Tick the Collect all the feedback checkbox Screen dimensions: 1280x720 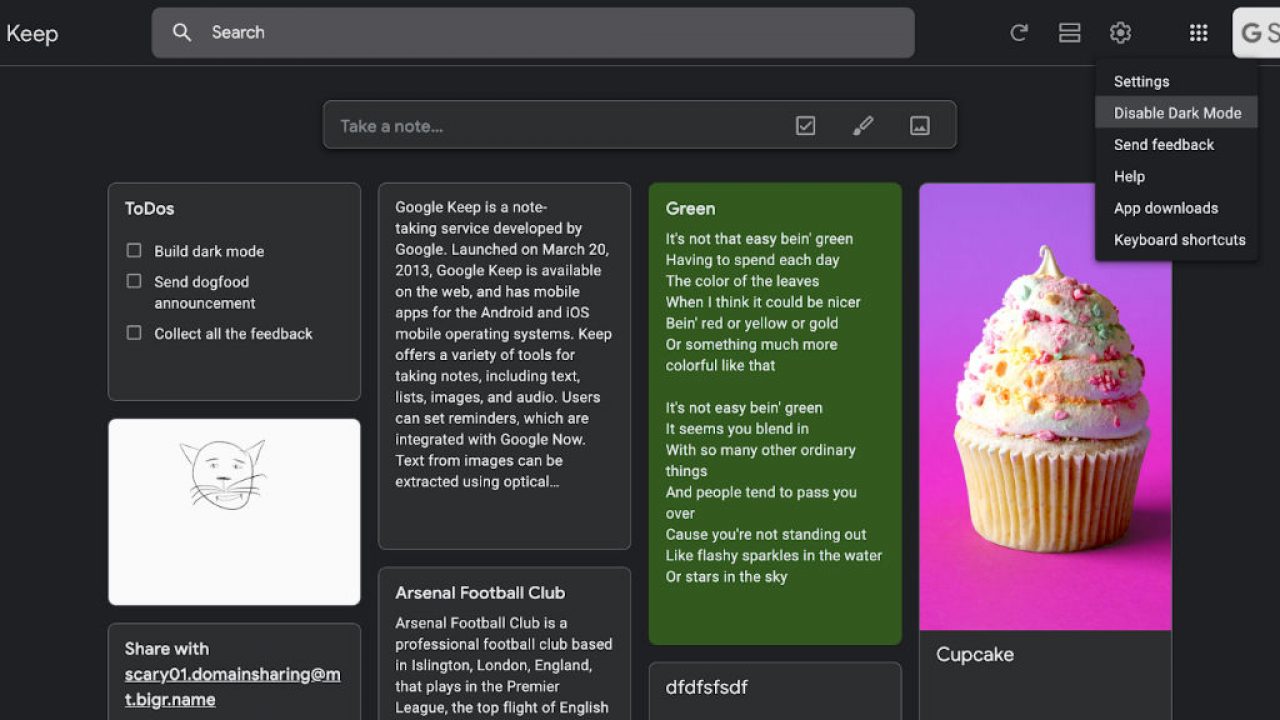tap(134, 333)
